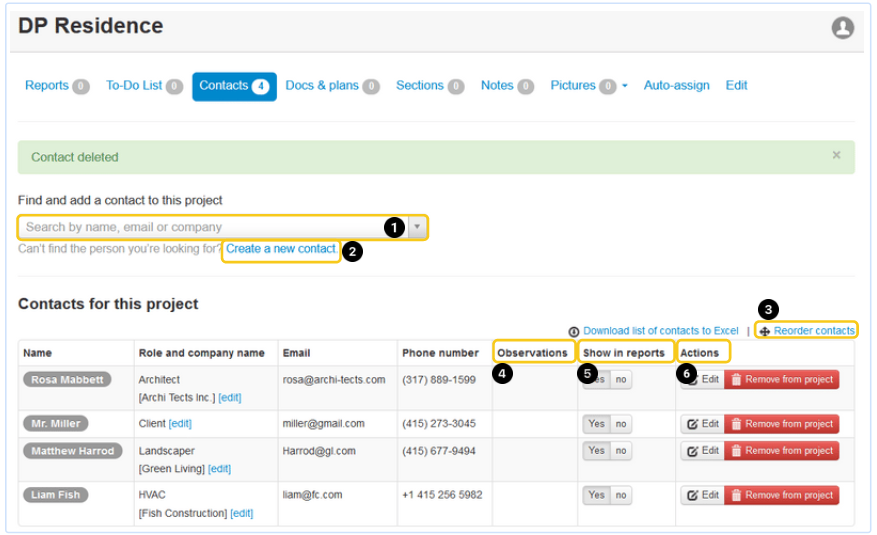Click the Observations column header
877x535 pixels.
pyautogui.click(x=532, y=353)
